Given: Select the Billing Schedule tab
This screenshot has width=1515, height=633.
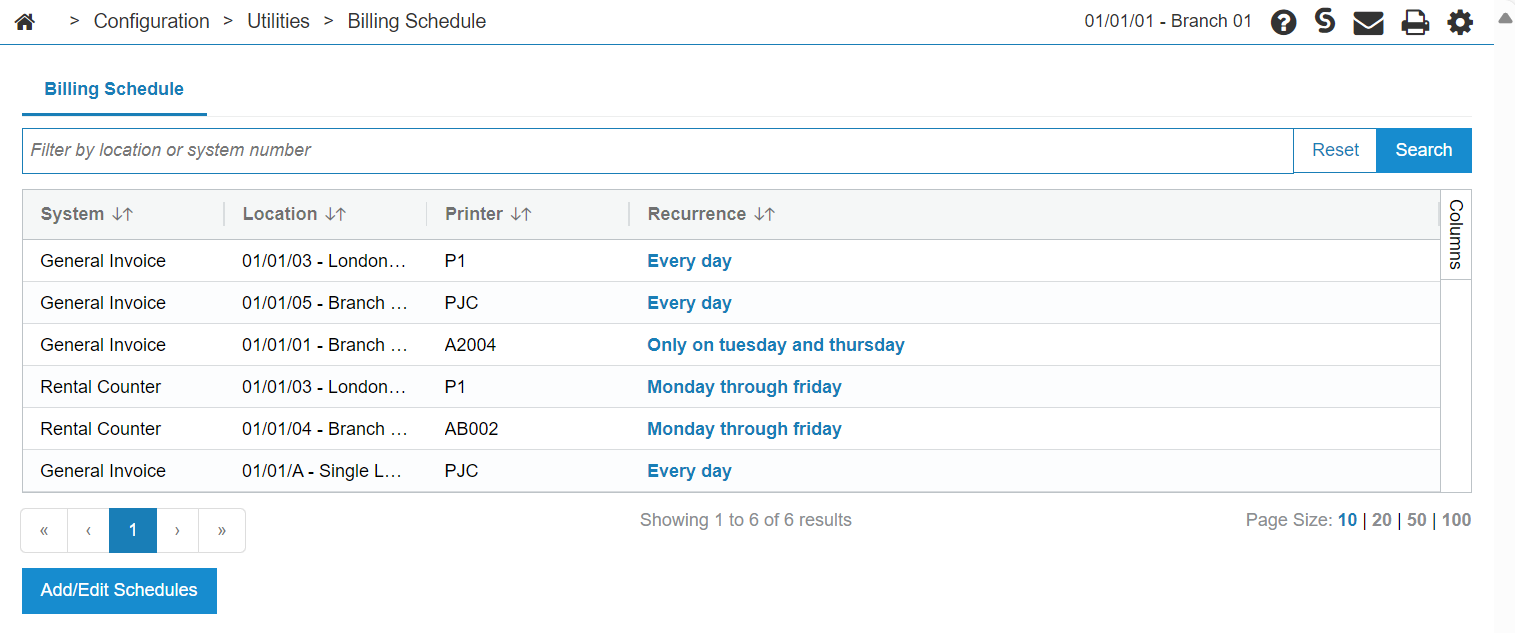Looking at the screenshot, I should [114, 89].
